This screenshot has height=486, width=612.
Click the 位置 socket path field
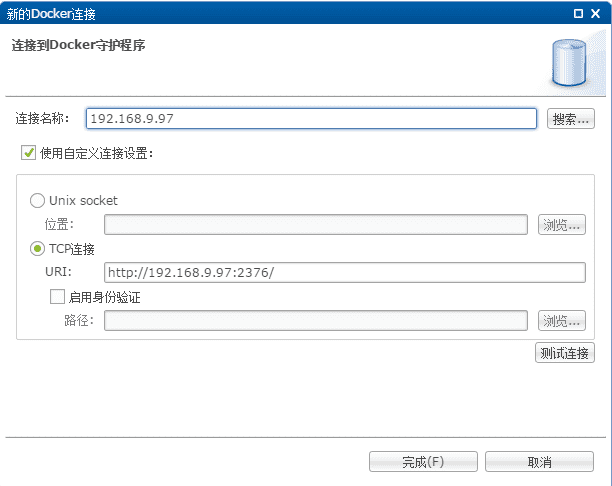pyautogui.click(x=316, y=224)
